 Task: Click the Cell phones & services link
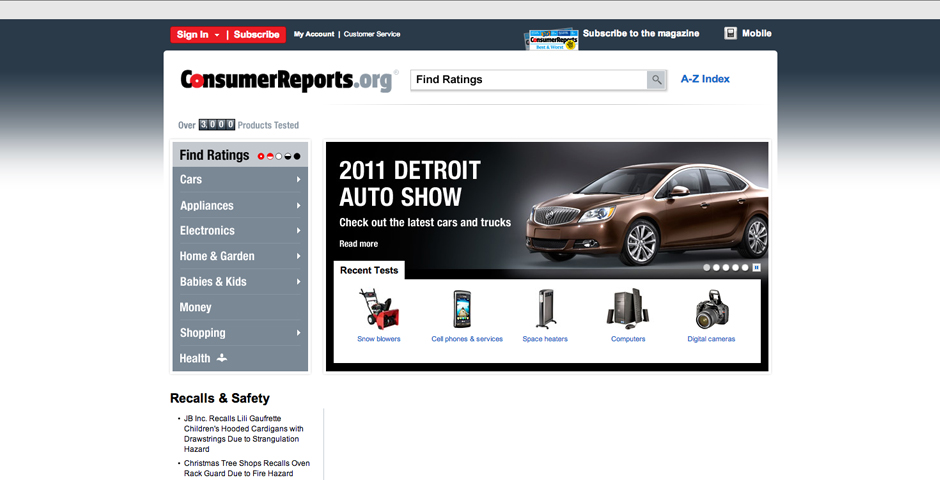click(x=467, y=339)
